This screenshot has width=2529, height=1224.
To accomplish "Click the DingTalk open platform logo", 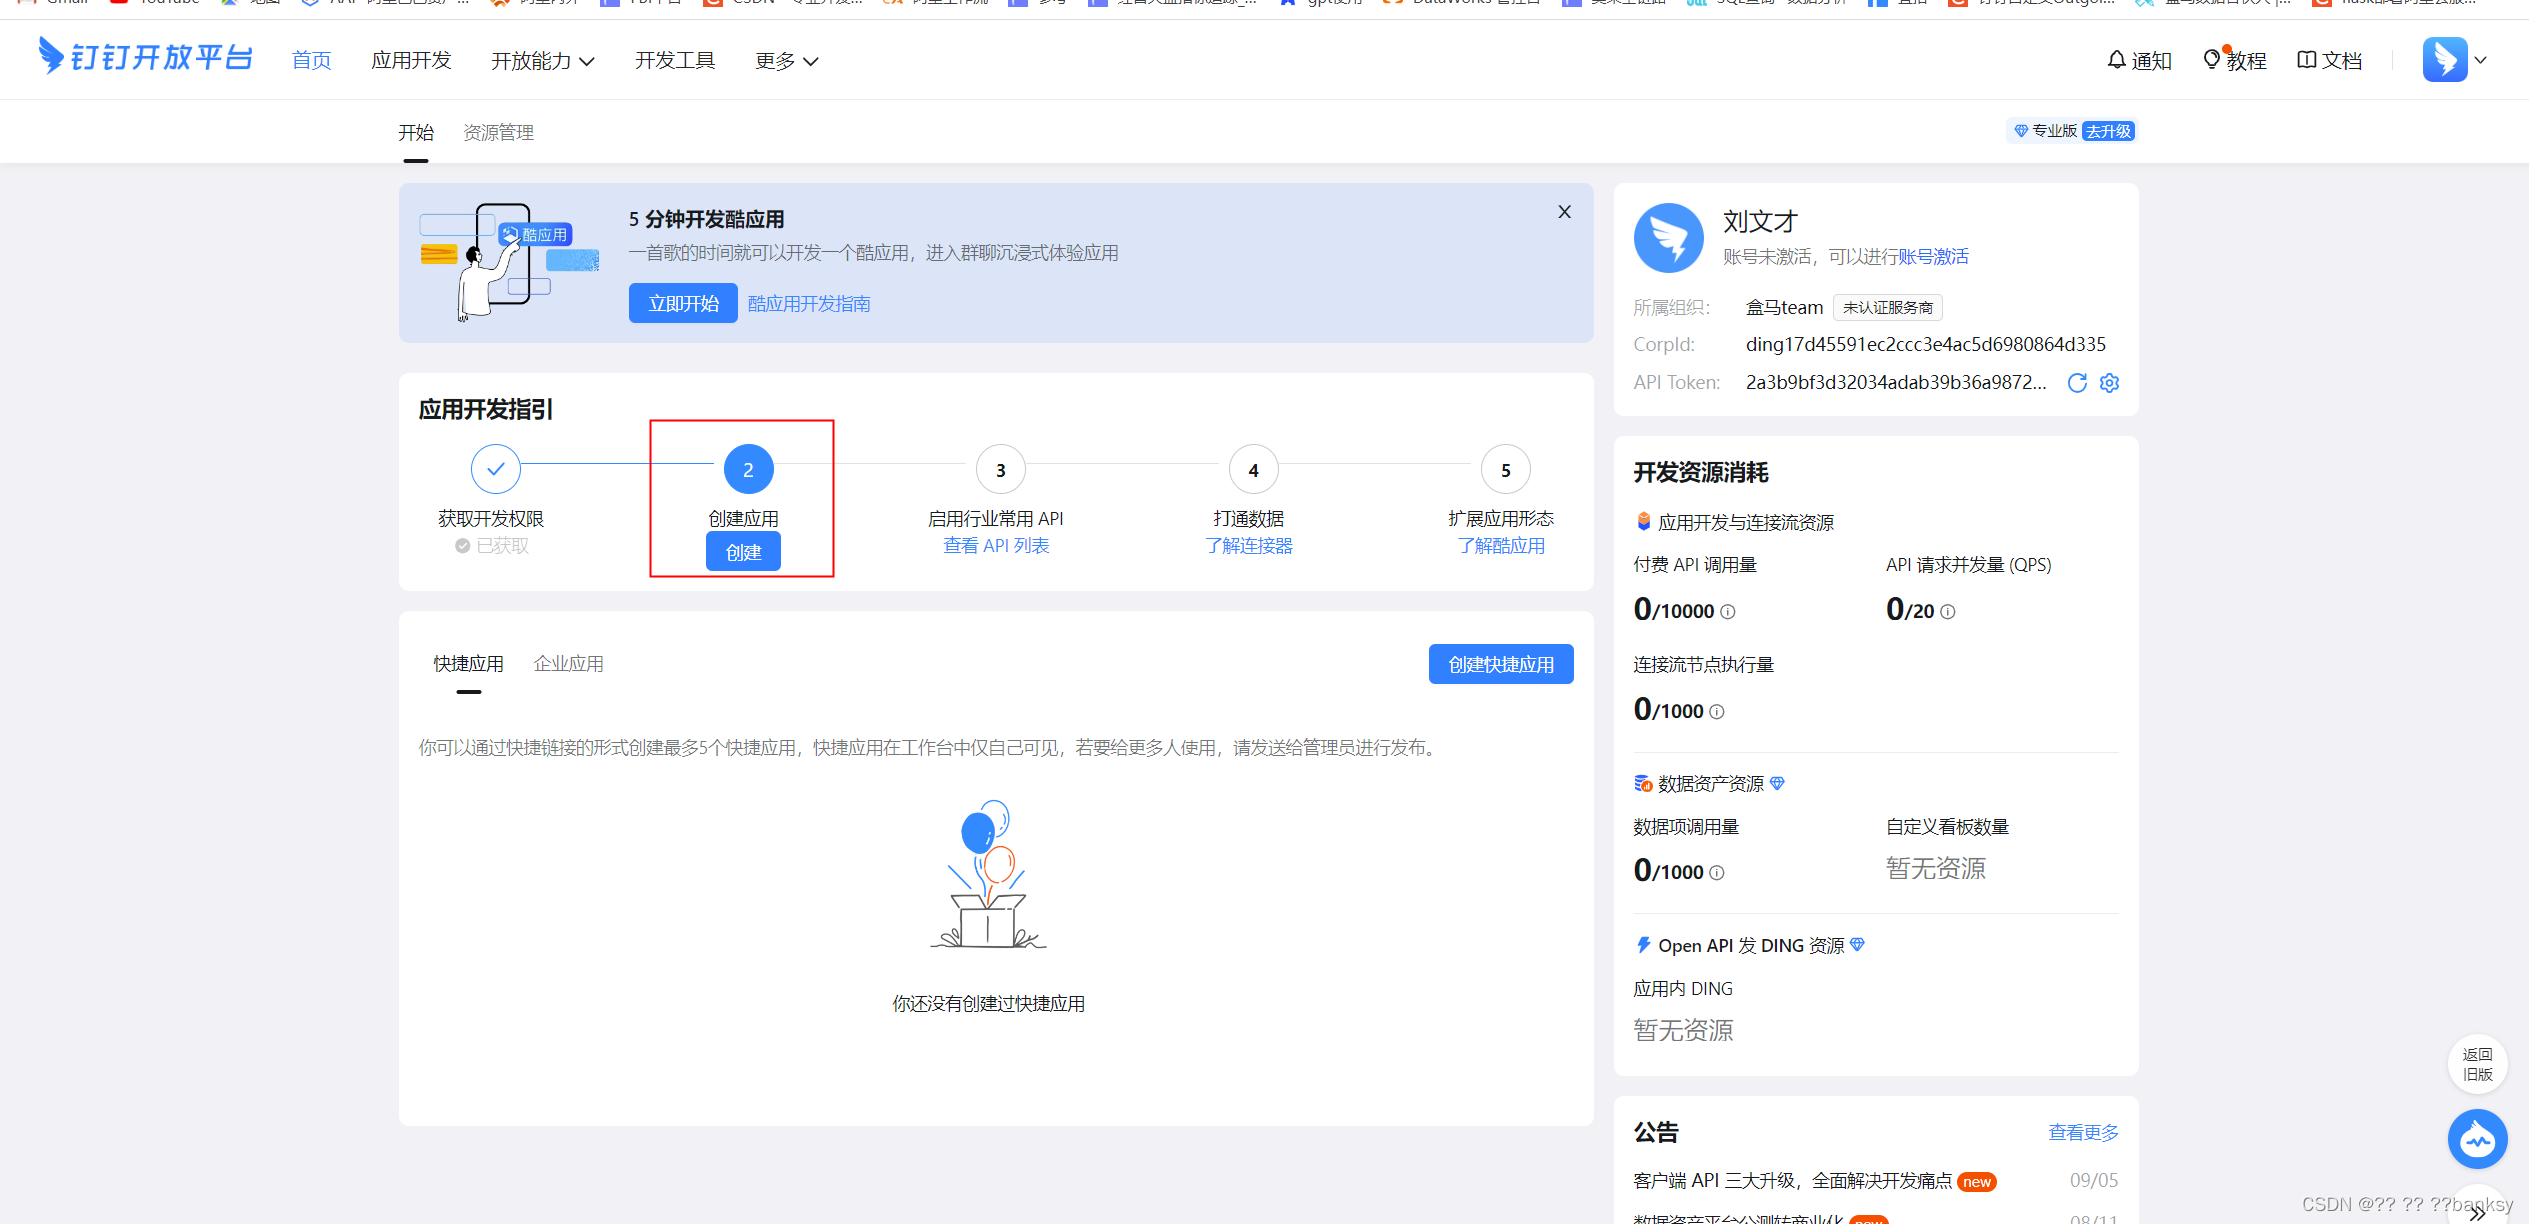I will [145, 57].
